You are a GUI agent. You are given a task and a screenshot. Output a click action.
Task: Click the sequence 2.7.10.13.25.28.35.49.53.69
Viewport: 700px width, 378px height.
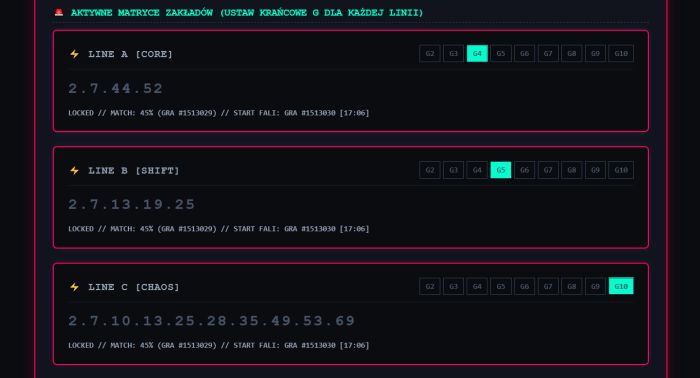point(212,321)
